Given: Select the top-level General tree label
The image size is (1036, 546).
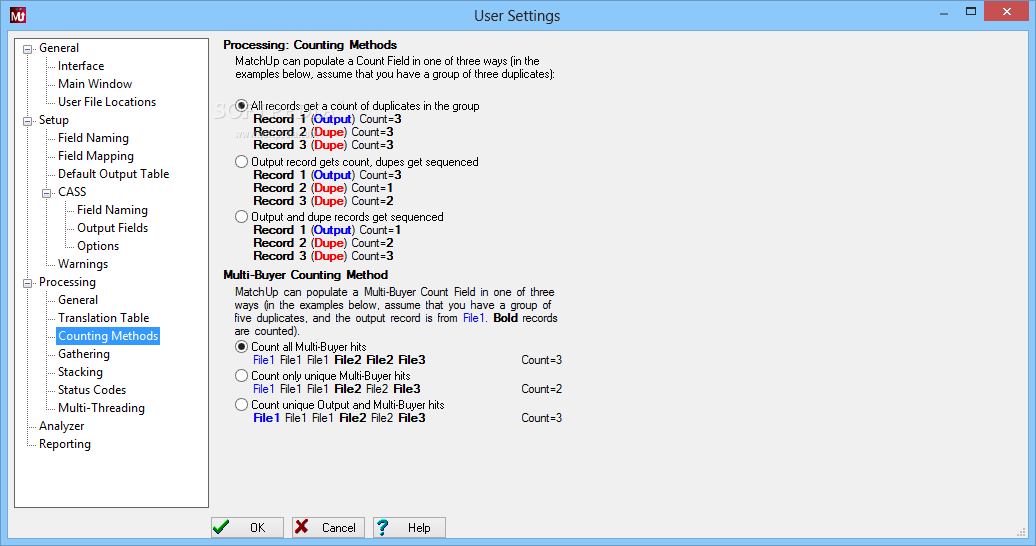Looking at the screenshot, I should pos(59,48).
